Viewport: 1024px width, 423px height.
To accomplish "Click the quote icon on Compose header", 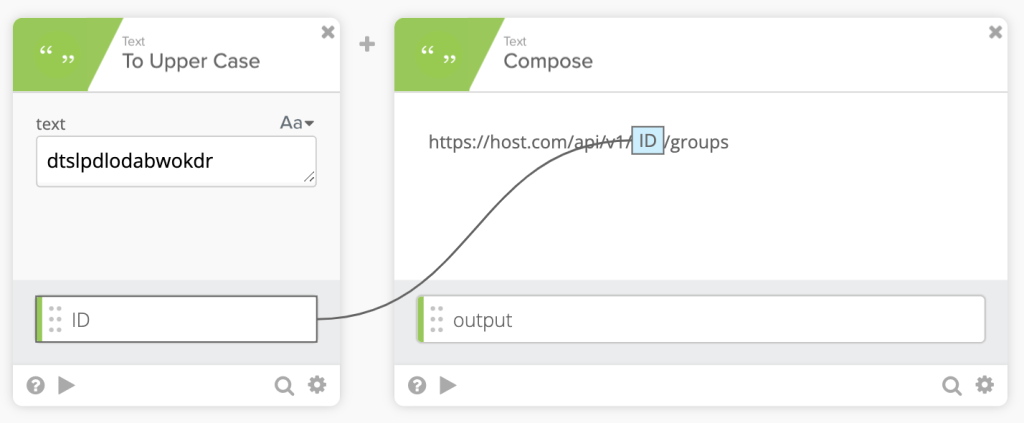I will 435,56.
